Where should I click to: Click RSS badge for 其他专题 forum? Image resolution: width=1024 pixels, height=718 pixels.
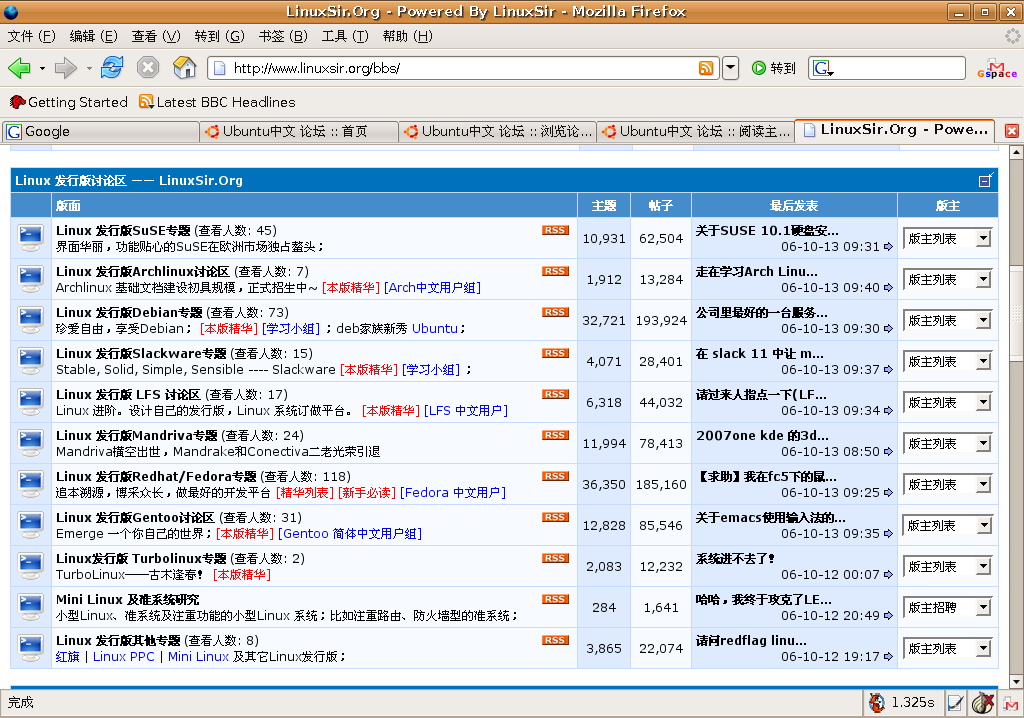tap(555, 640)
